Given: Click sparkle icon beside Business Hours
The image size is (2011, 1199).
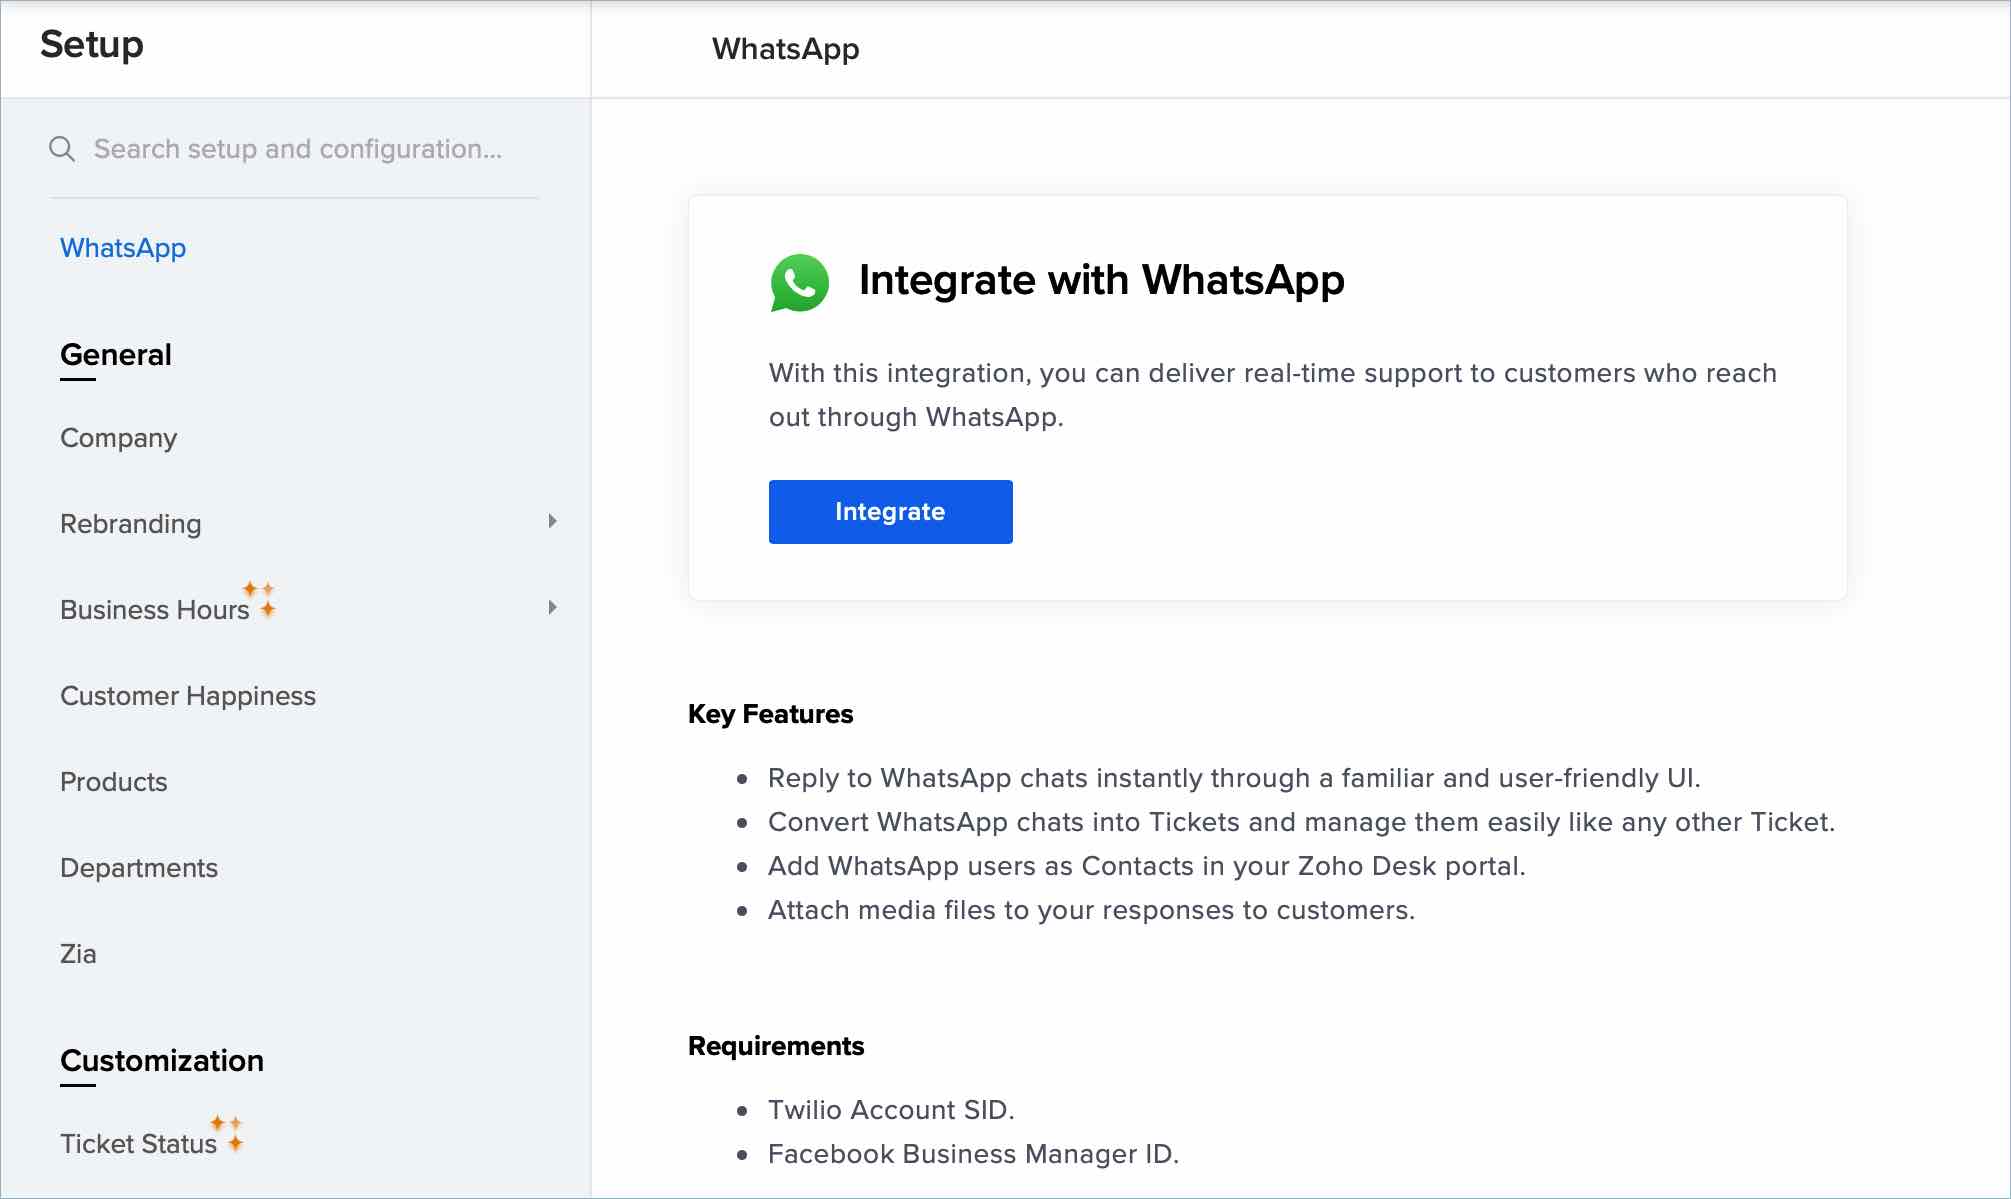Looking at the screenshot, I should (260, 598).
